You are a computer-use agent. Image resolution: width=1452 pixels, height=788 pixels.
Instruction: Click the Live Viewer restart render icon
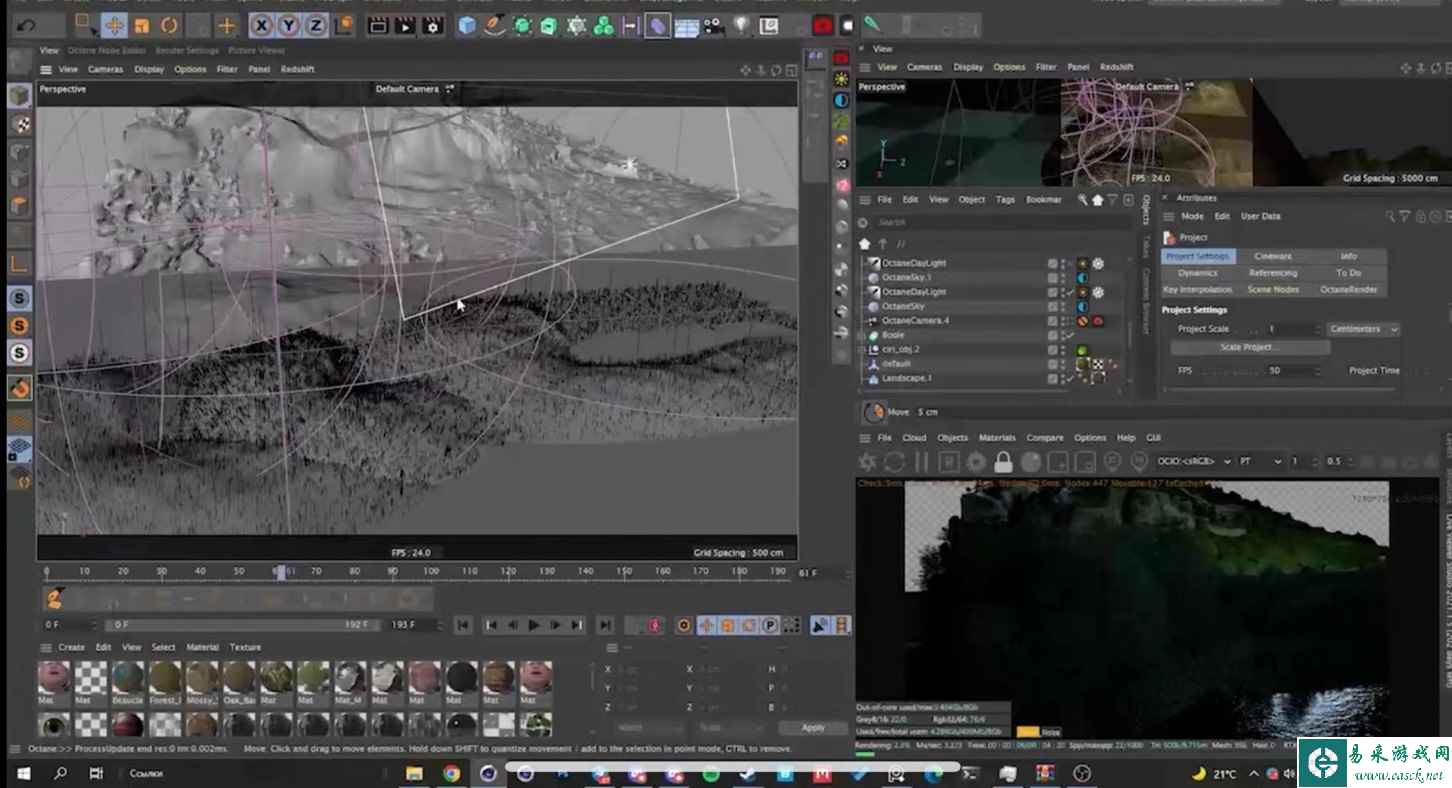pyautogui.click(x=894, y=462)
